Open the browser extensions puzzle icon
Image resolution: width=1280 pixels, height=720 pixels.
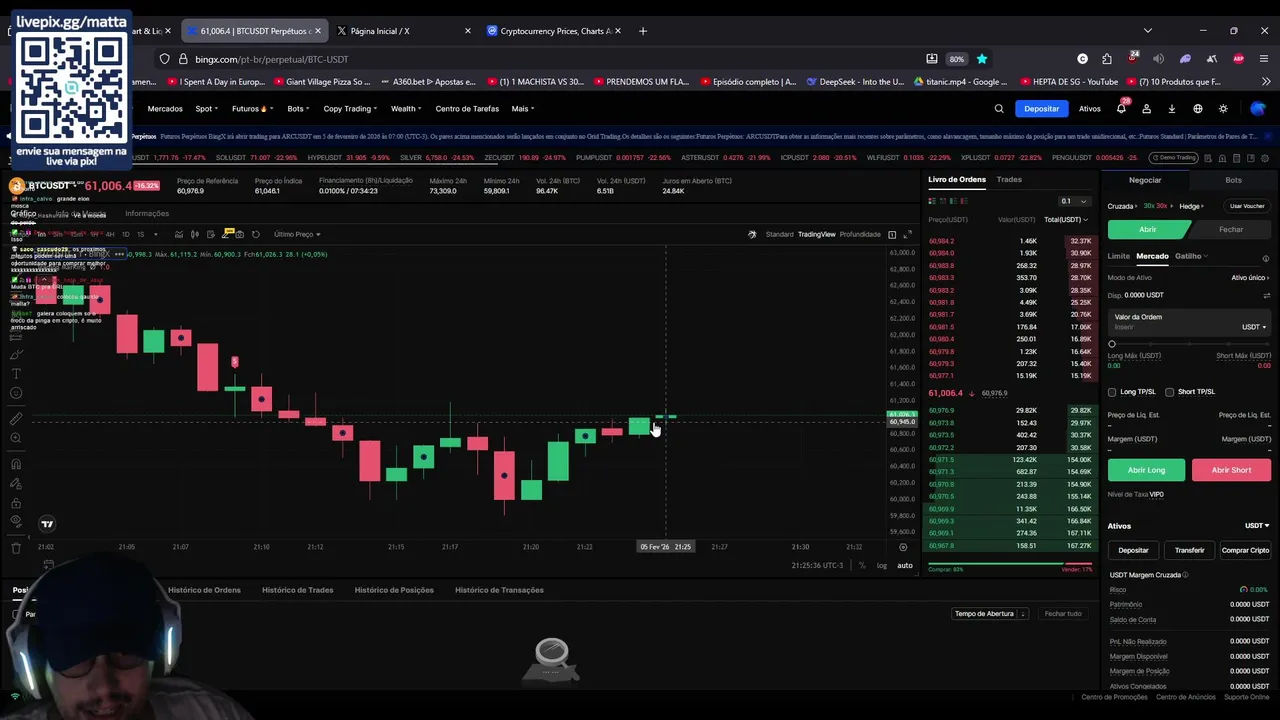point(1107,59)
